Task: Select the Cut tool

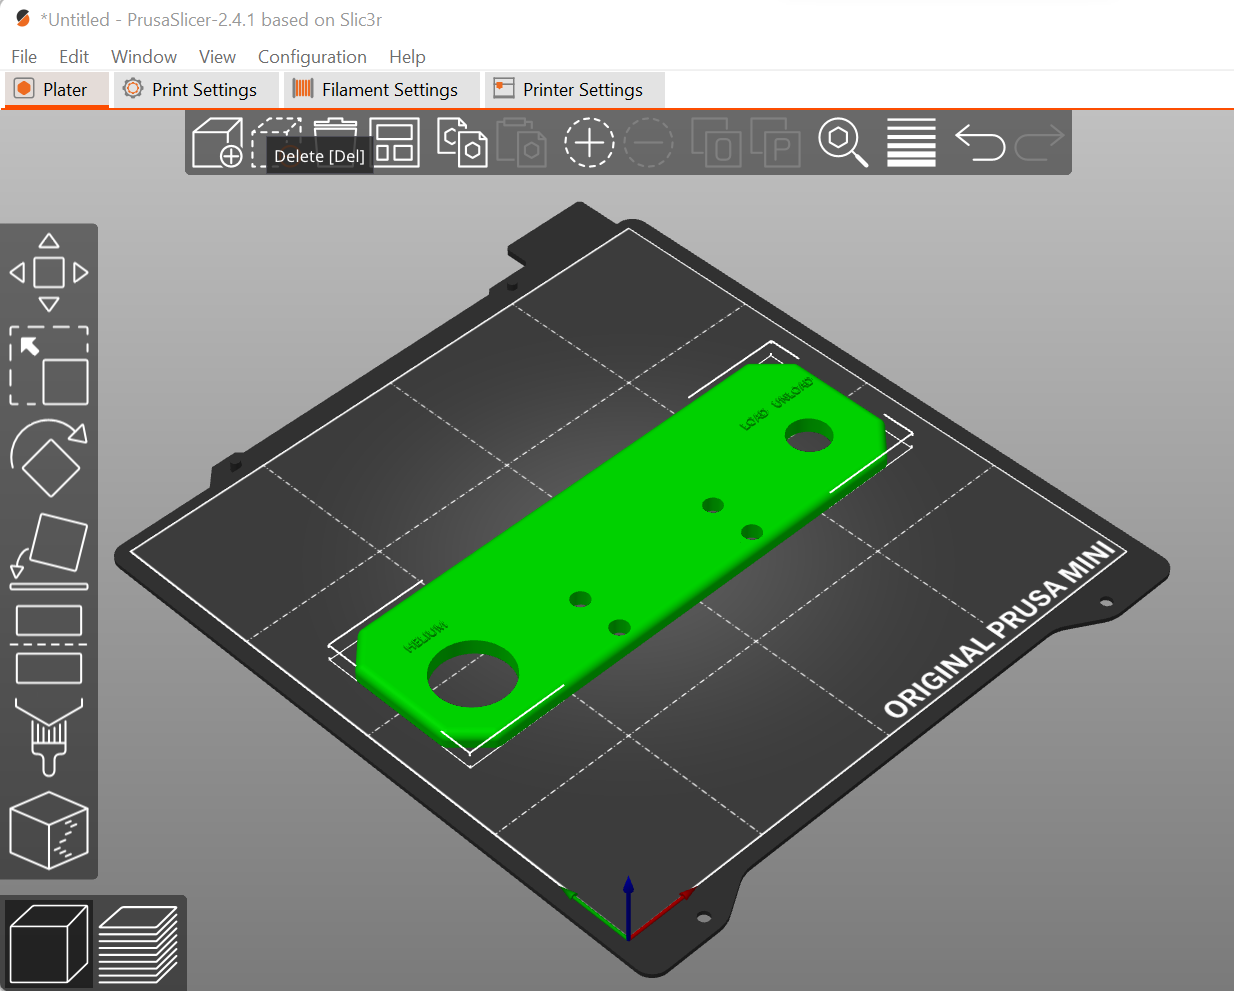Action: (x=49, y=644)
